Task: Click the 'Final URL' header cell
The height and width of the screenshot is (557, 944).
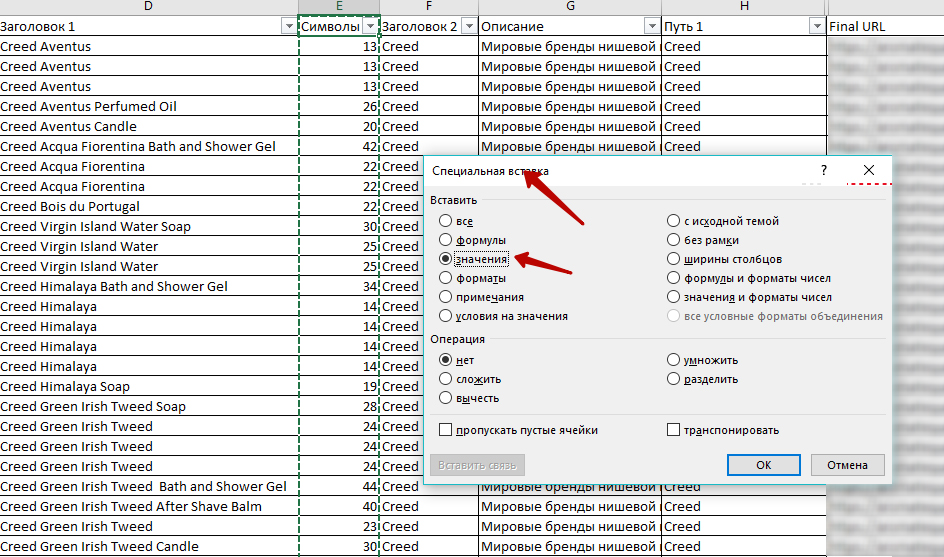Action: [886, 26]
